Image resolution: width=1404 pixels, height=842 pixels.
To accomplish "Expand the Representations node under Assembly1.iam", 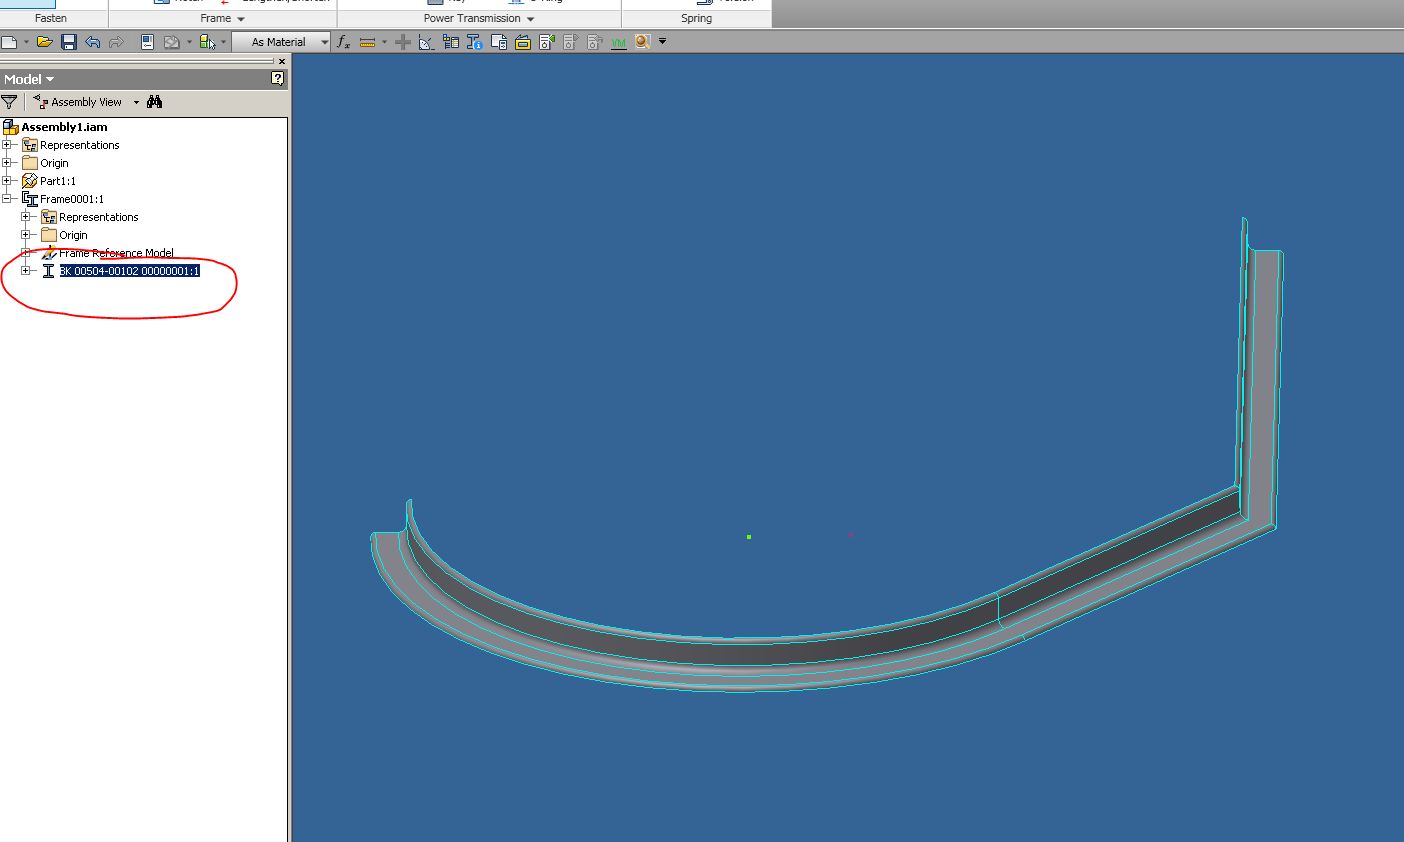I will pyautogui.click(x=8, y=144).
